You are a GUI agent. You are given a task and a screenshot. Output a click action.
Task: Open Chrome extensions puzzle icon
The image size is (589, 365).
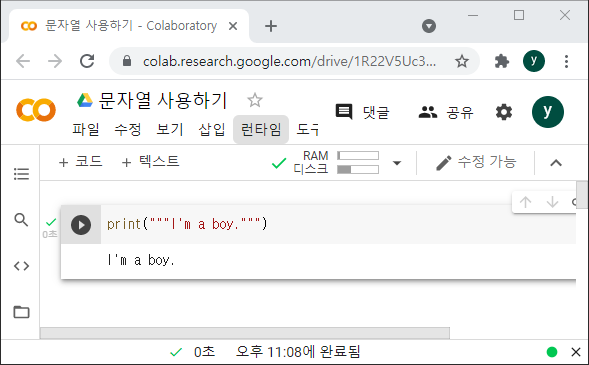click(x=501, y=61)
